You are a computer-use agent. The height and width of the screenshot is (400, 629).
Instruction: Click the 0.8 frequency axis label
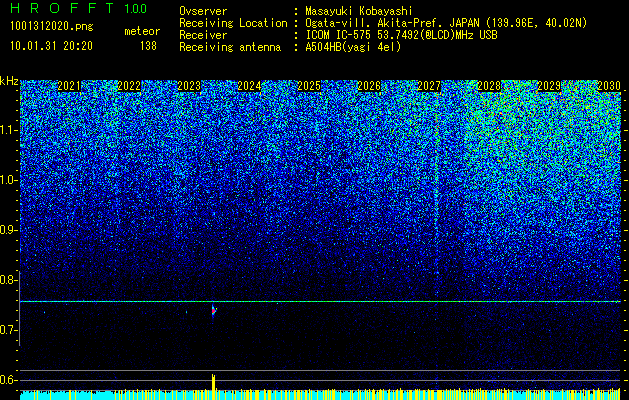(x=8, y=280)
